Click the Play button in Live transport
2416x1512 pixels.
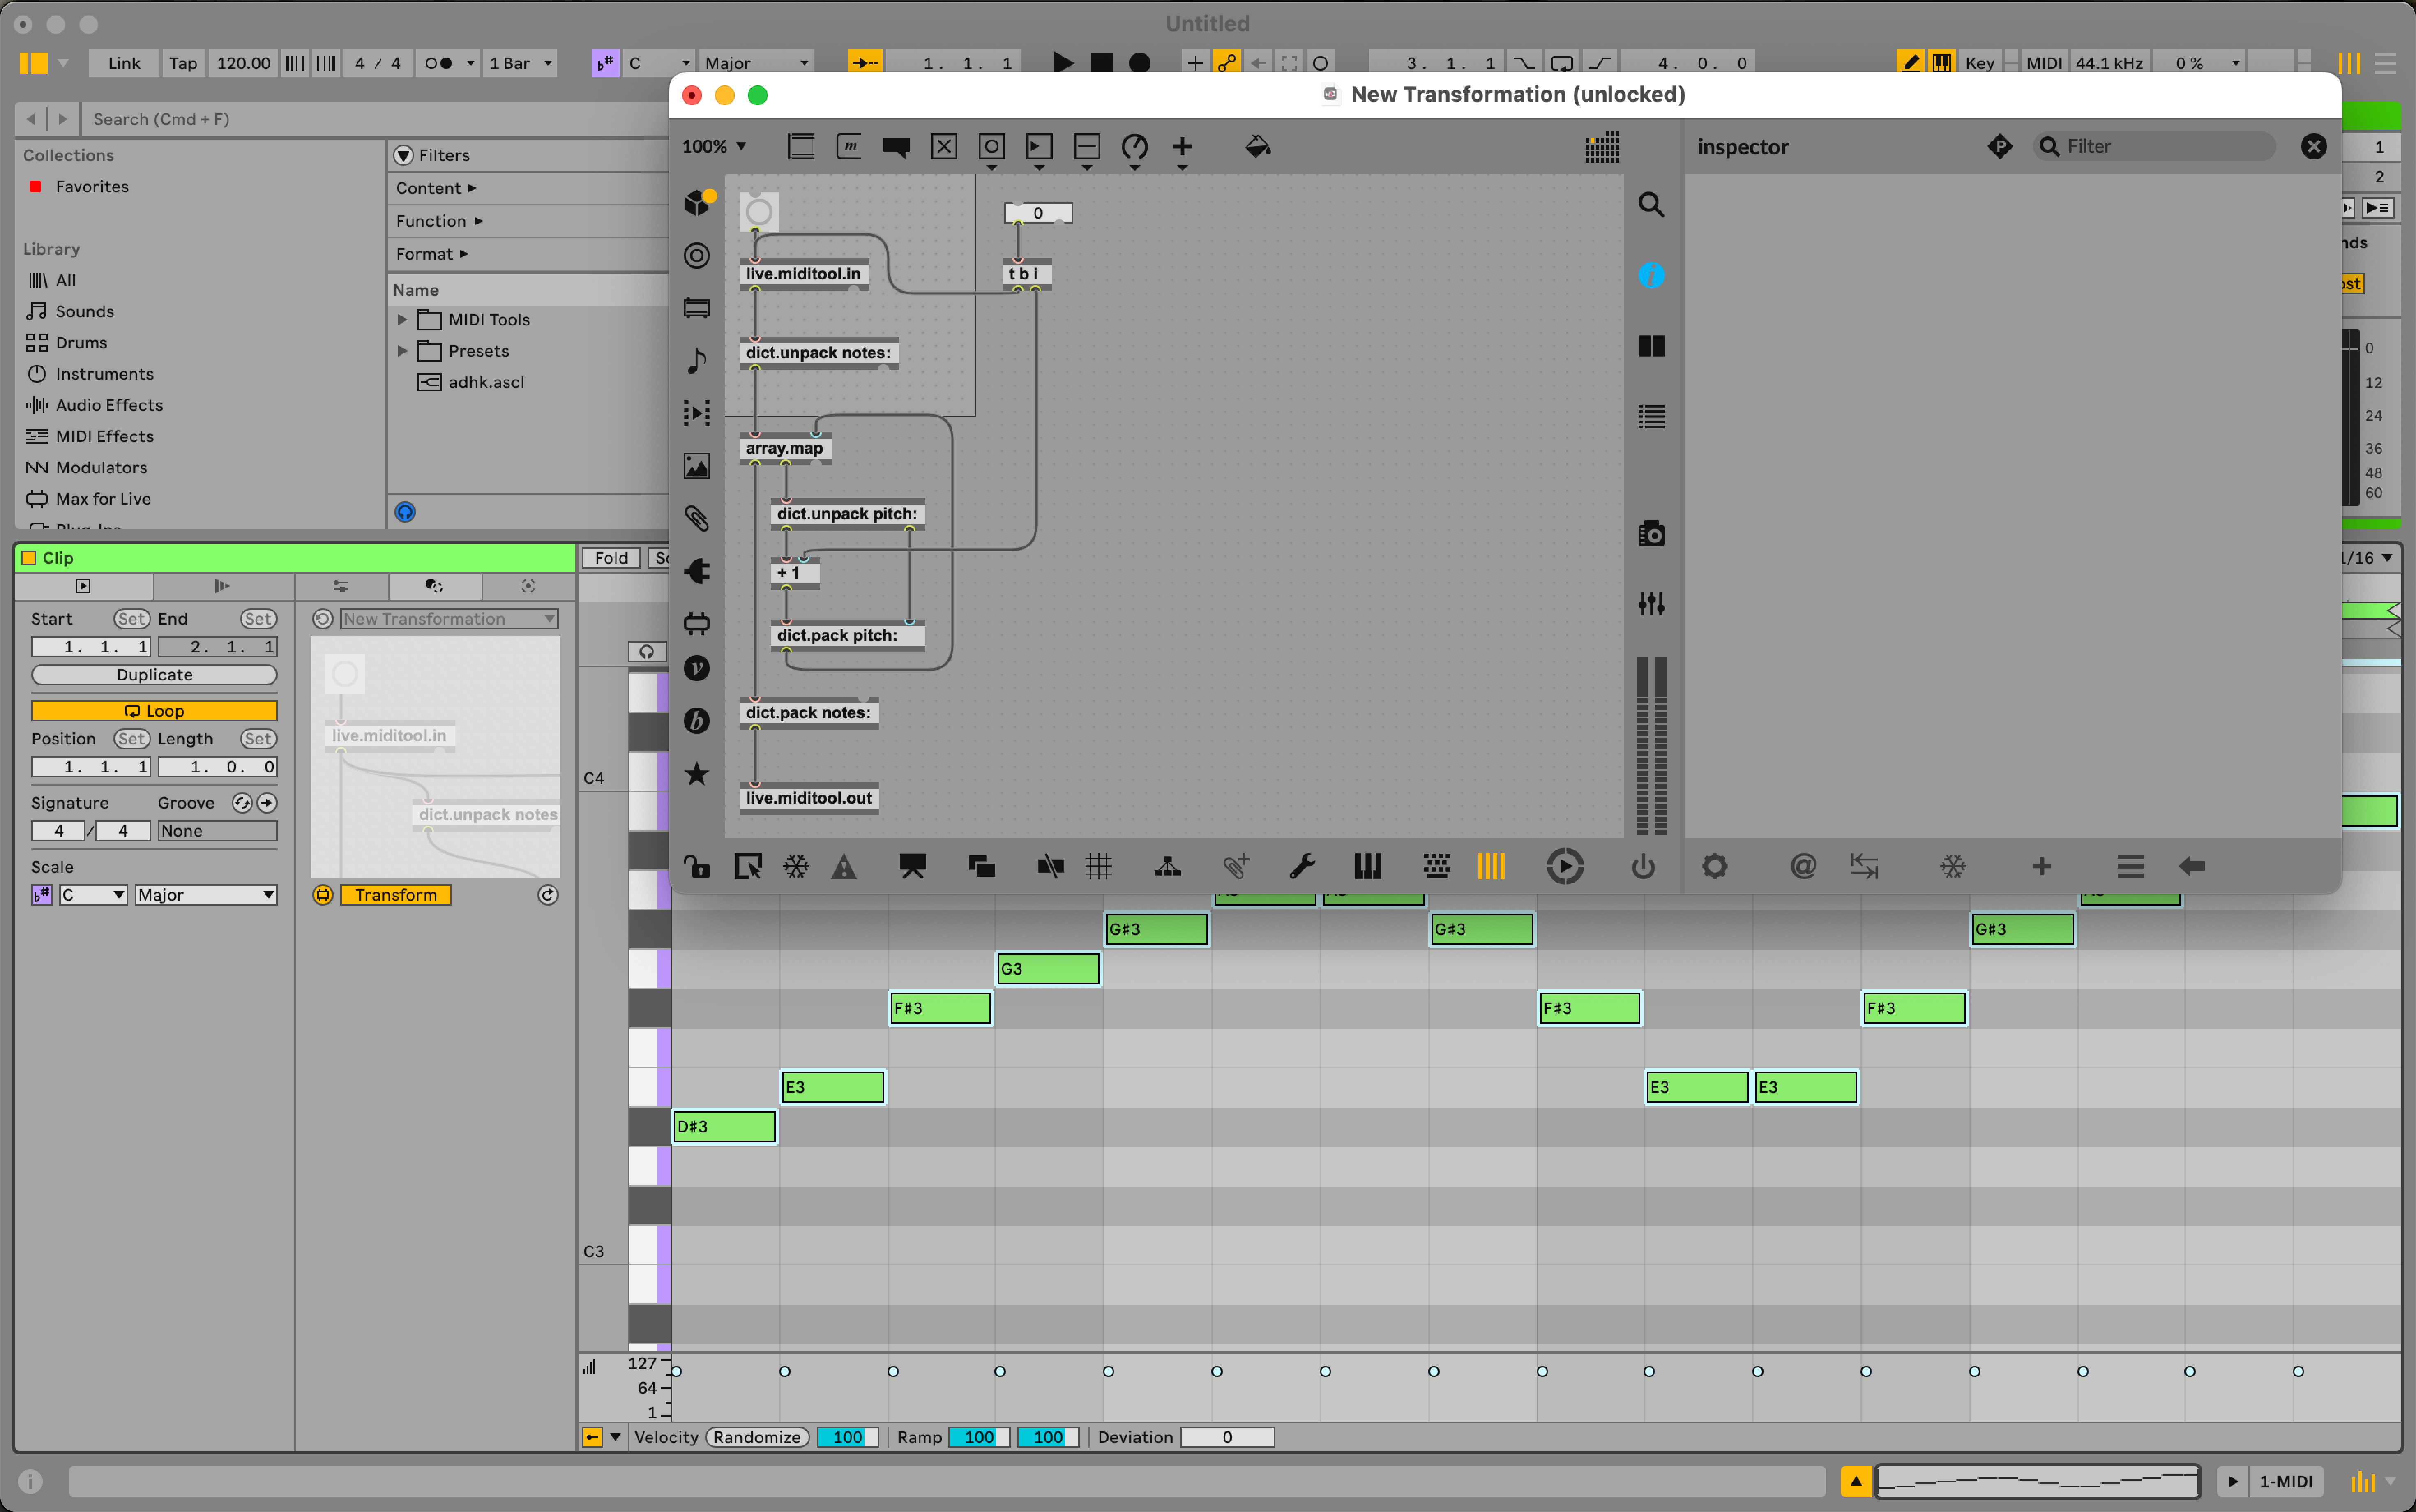point(1062,63)
